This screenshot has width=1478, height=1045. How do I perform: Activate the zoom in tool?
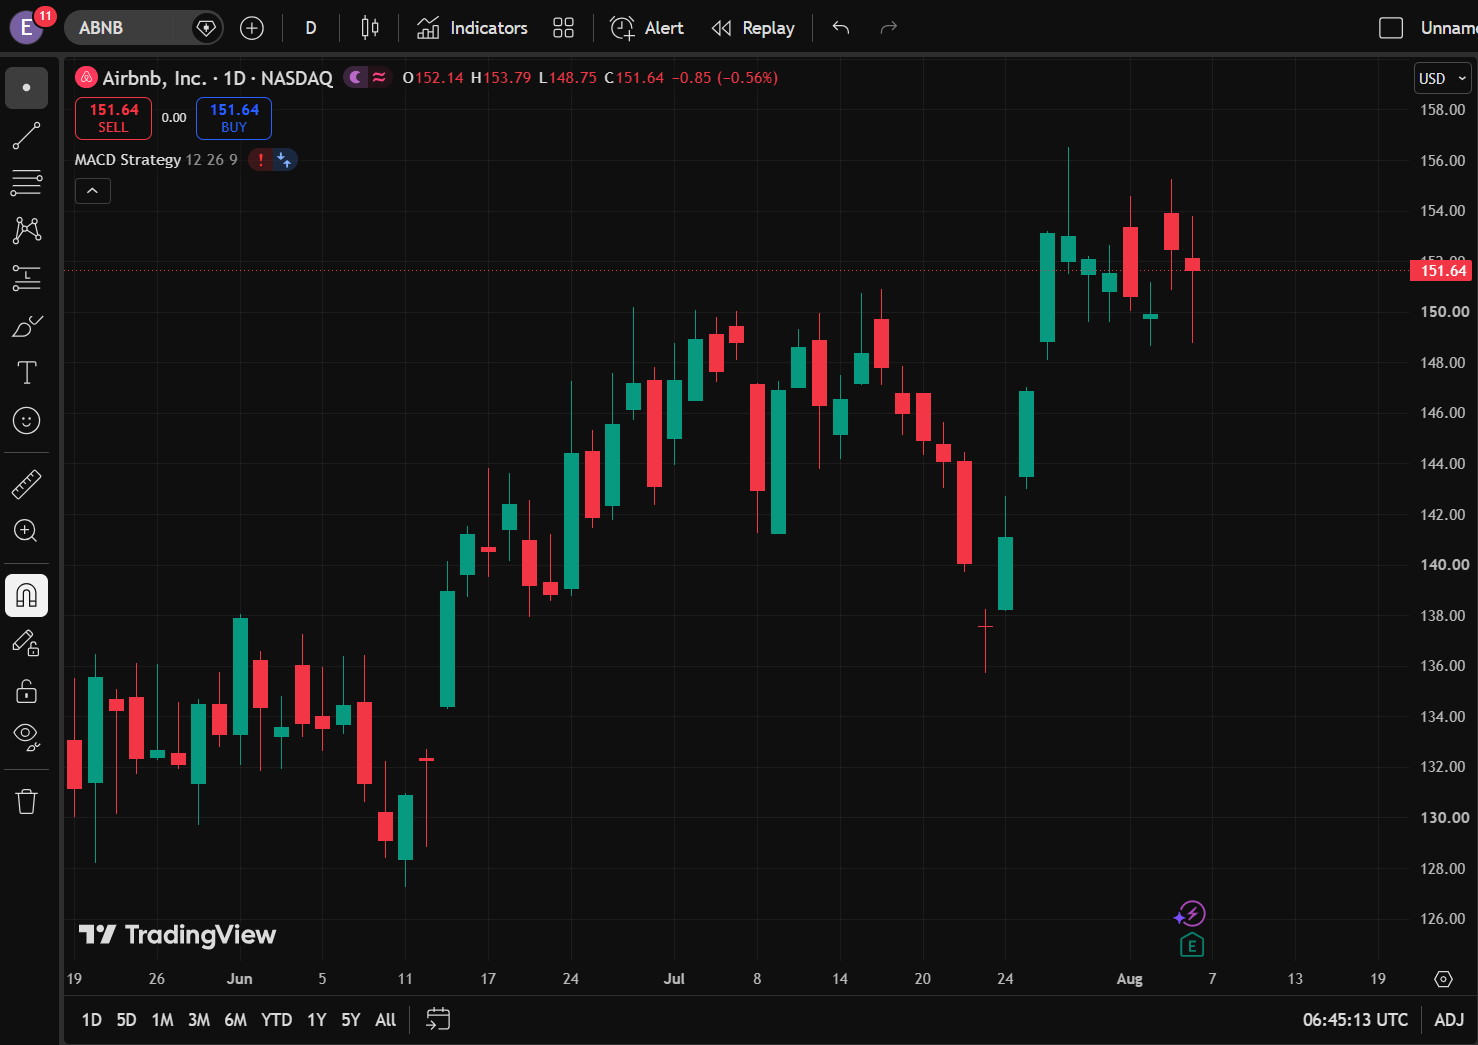(27, 531)
